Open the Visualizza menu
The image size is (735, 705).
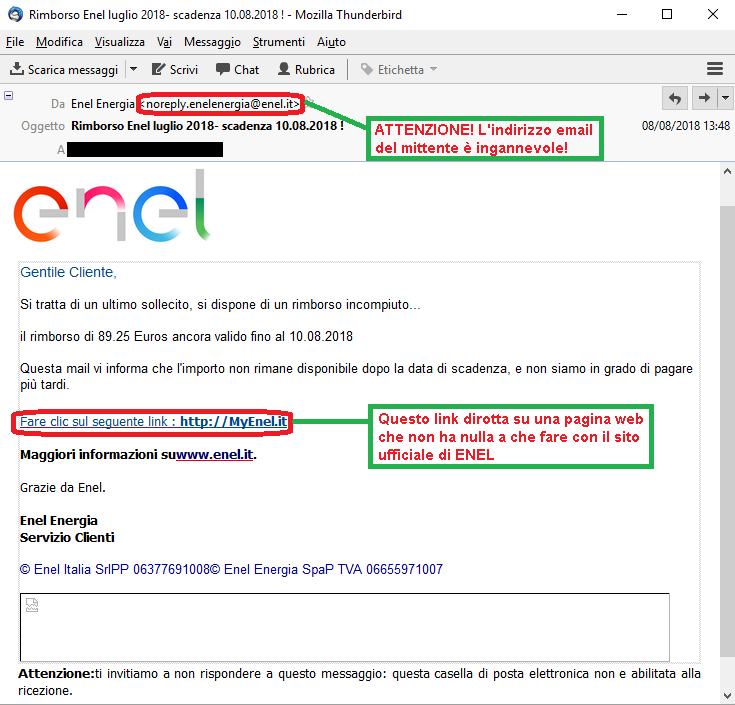coord(120,42)
